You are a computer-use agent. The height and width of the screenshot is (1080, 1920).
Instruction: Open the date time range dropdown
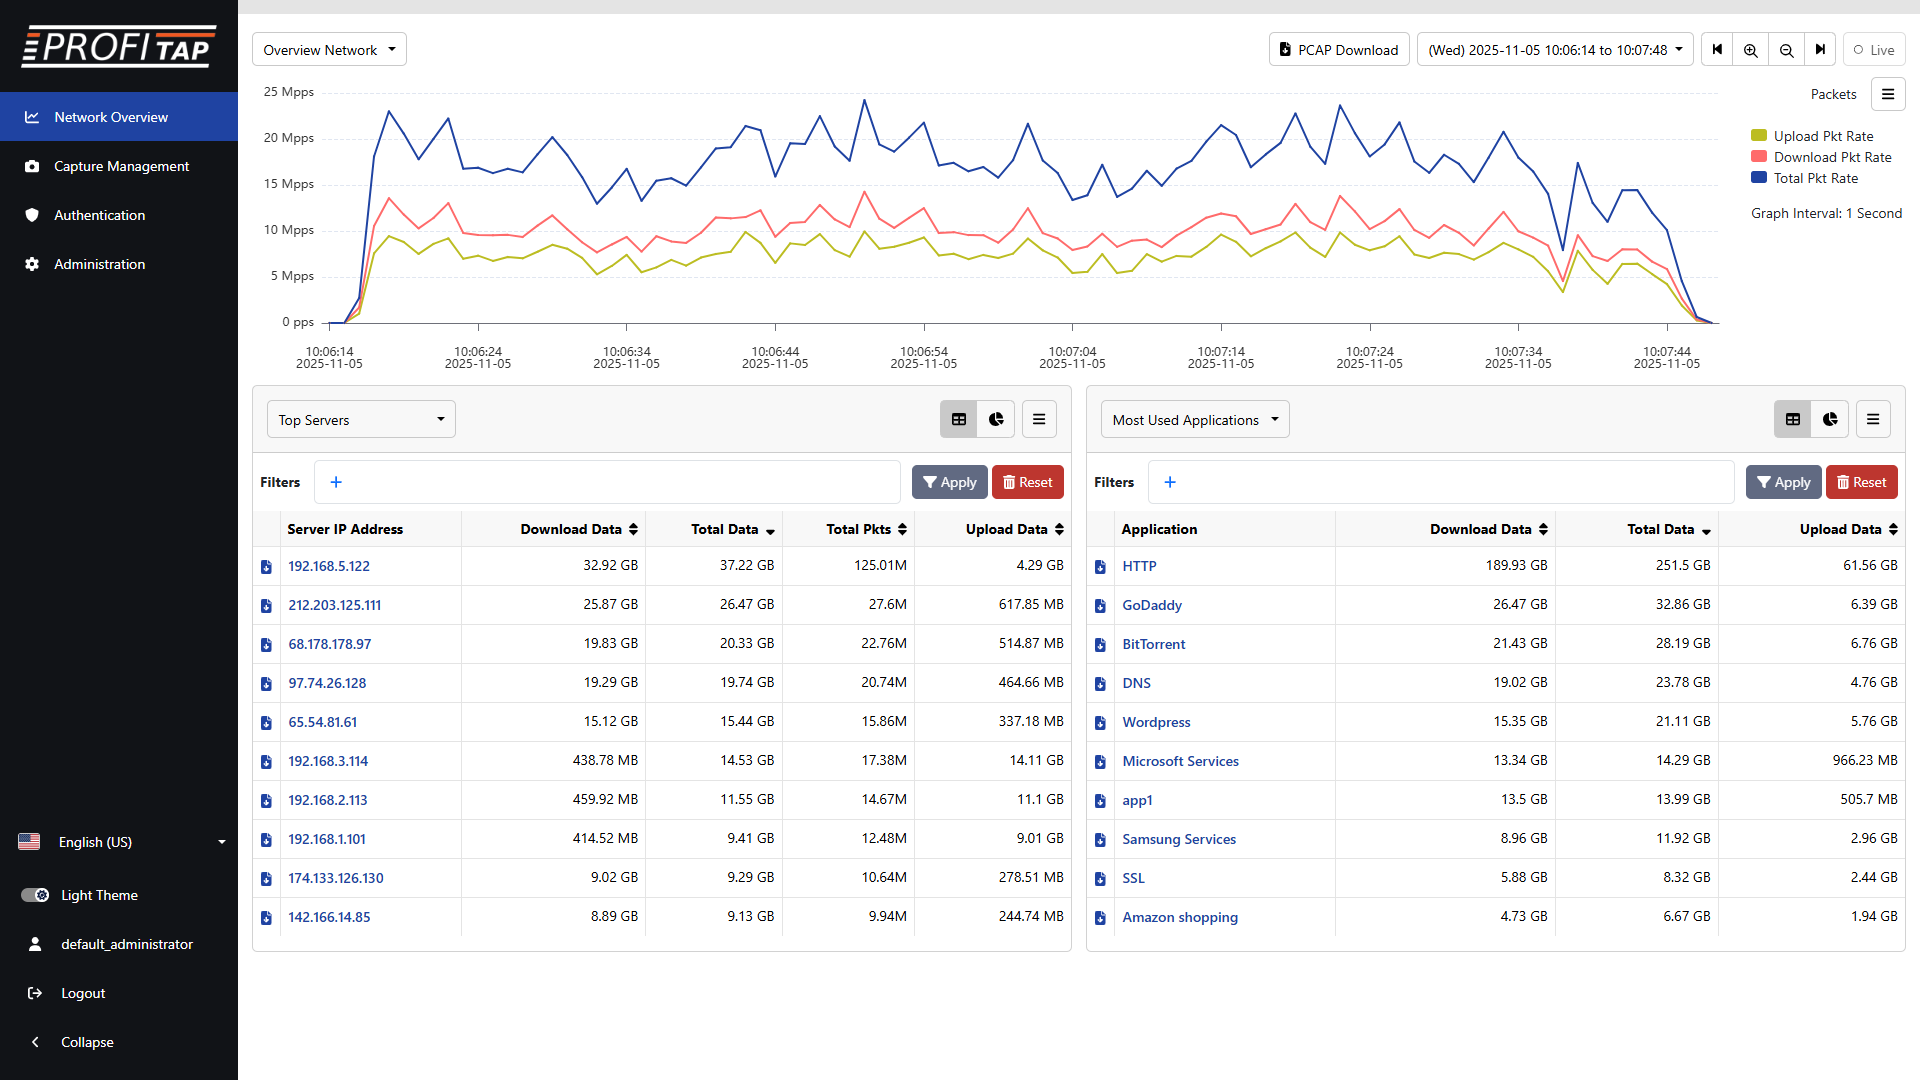[x=1555, y=50]
